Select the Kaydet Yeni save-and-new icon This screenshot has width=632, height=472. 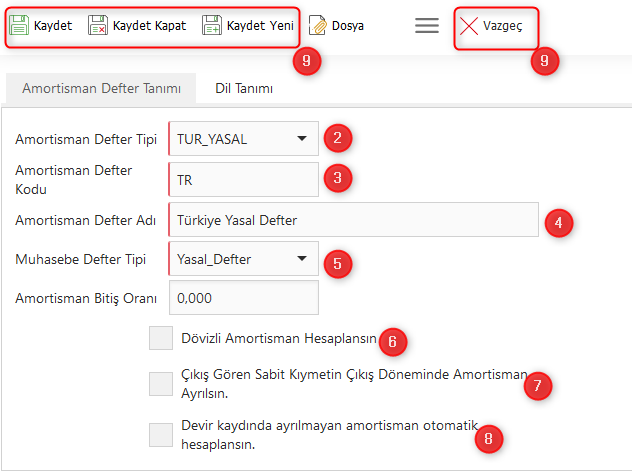click(x=212, y=26)
